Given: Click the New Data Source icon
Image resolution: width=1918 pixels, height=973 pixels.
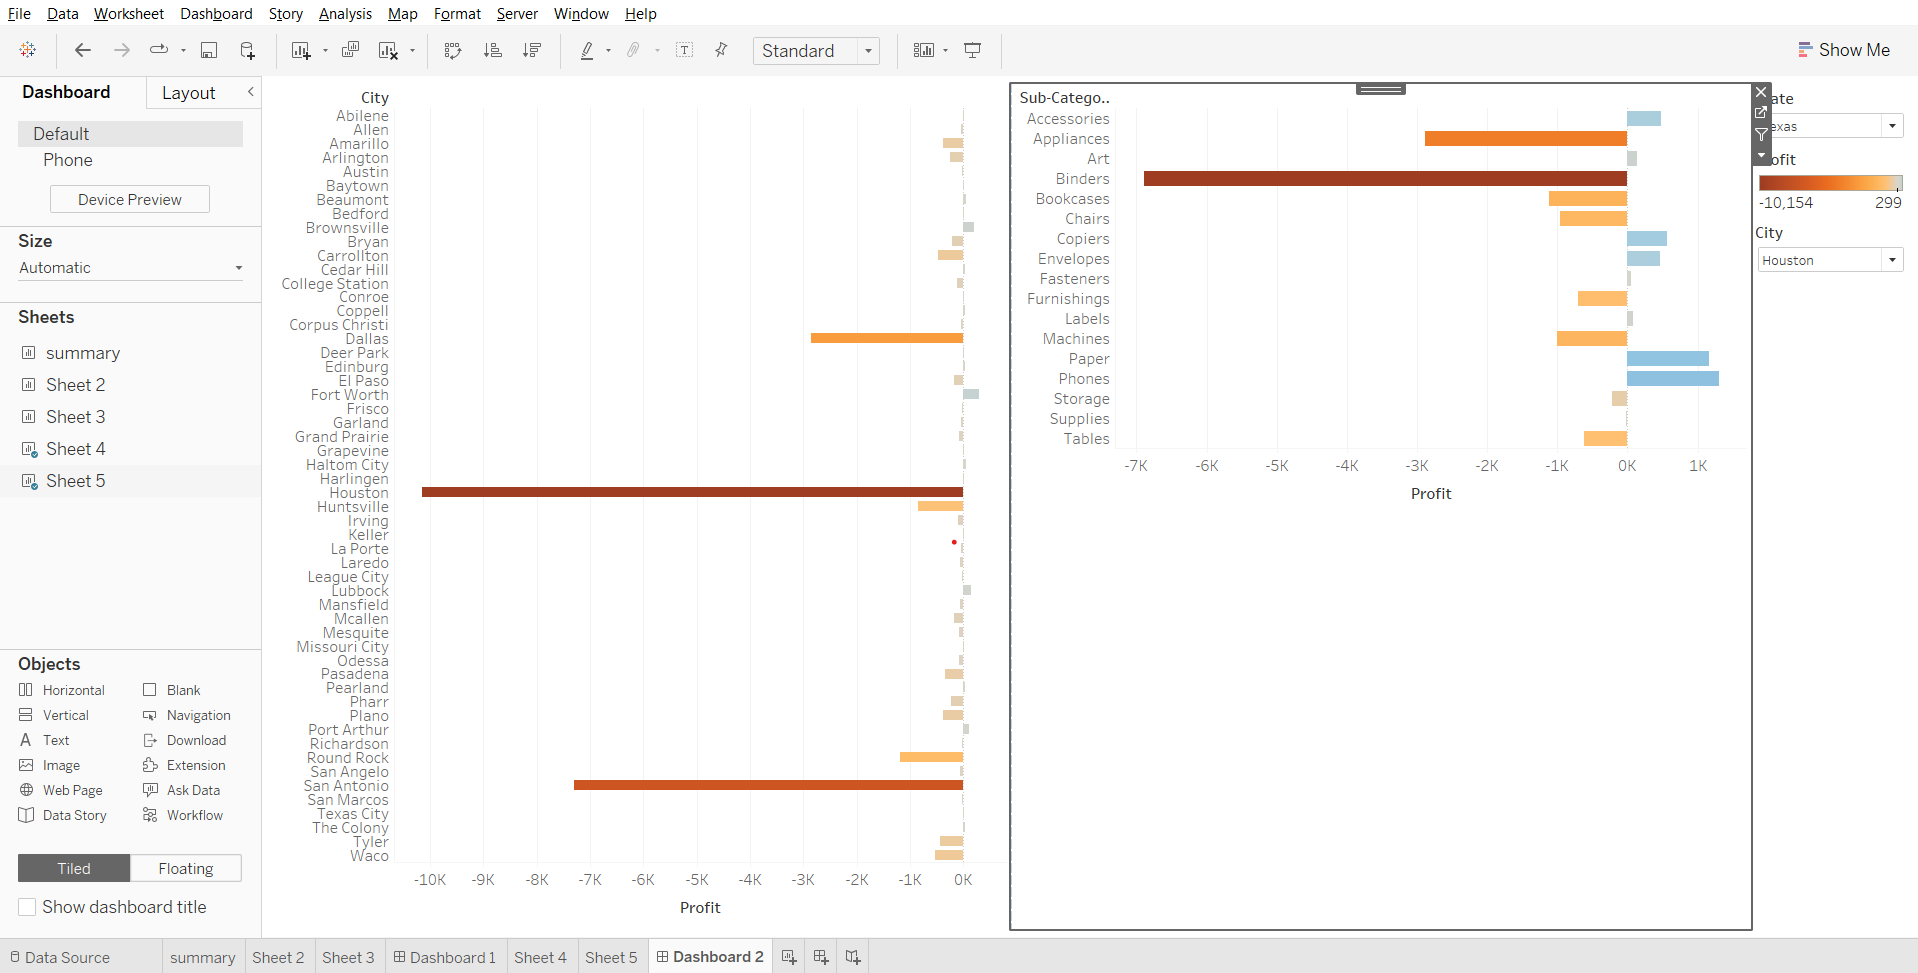Looking at the screenshot, I should pos(247,50).
